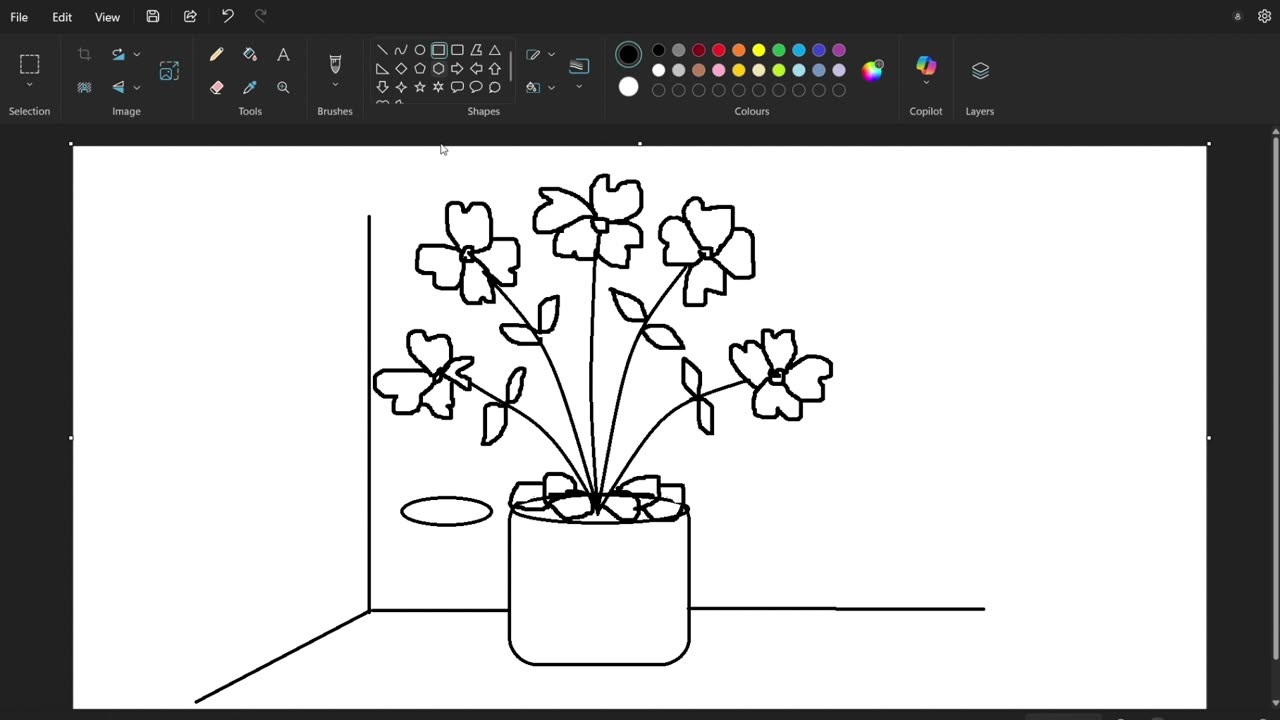Click the Brushes tool icon
The image size is (1280, 720).
coord(335,64)
